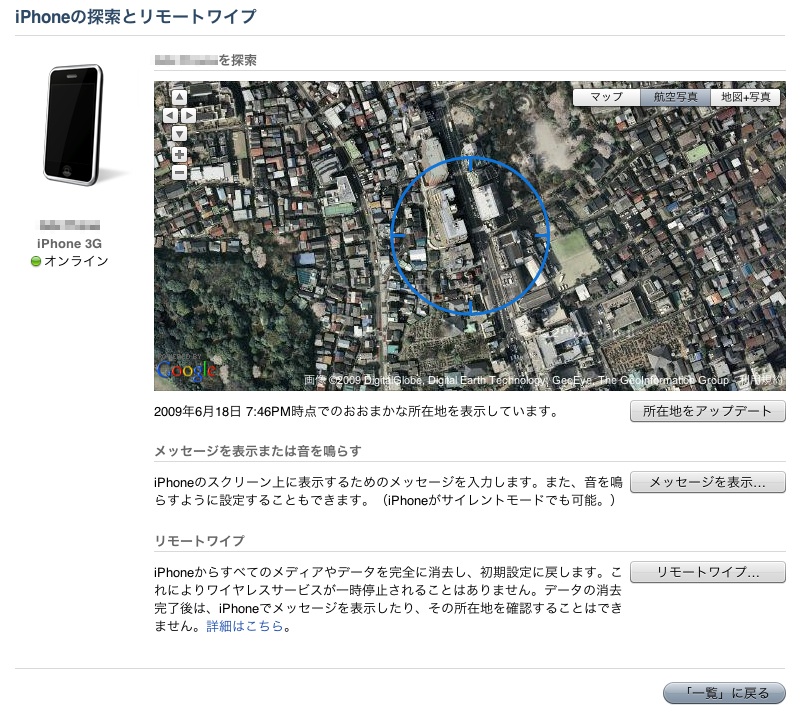
Task: Click the 所在地をアップデート button
Action: [708, 411]
